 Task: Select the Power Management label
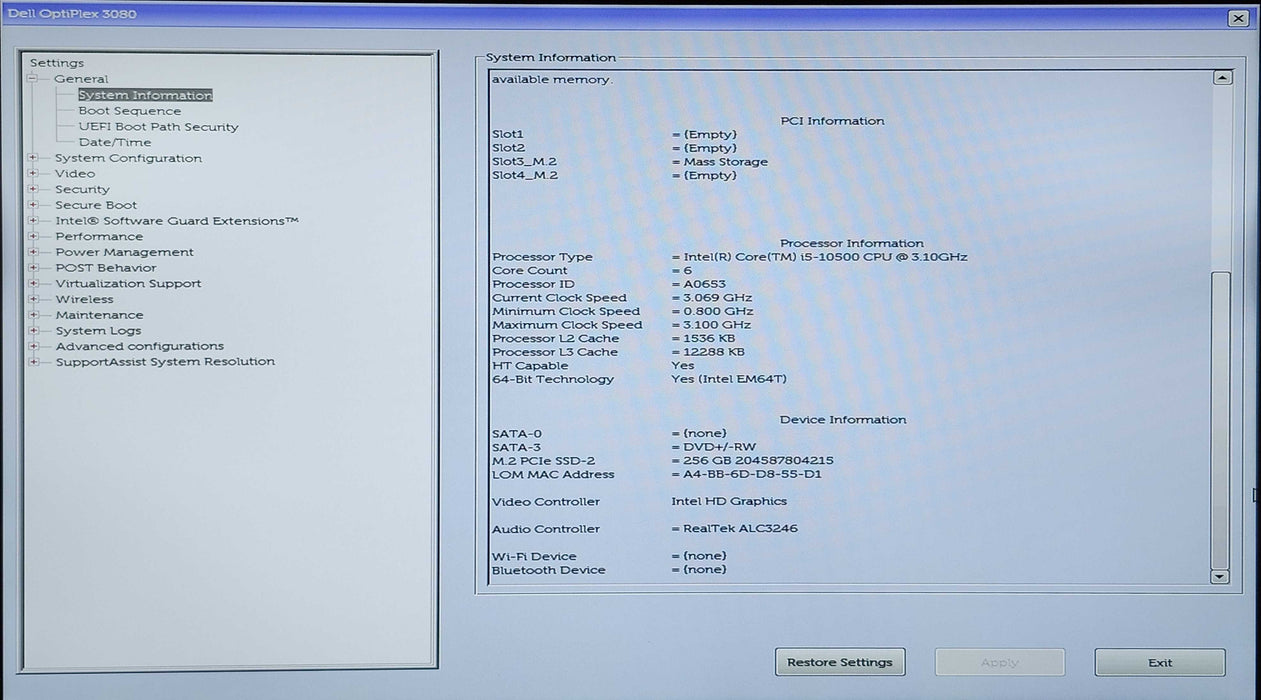[124, 252]
